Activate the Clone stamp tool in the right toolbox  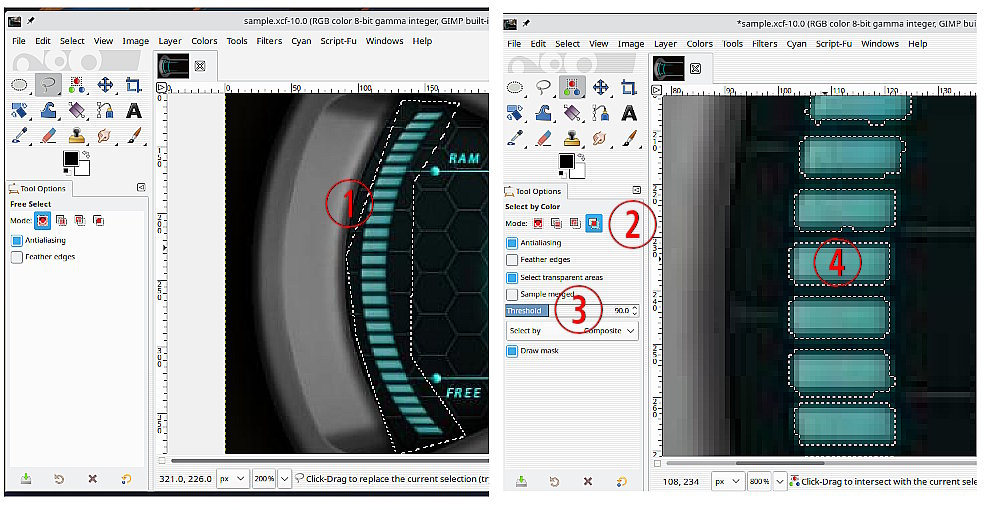[572, 137]
